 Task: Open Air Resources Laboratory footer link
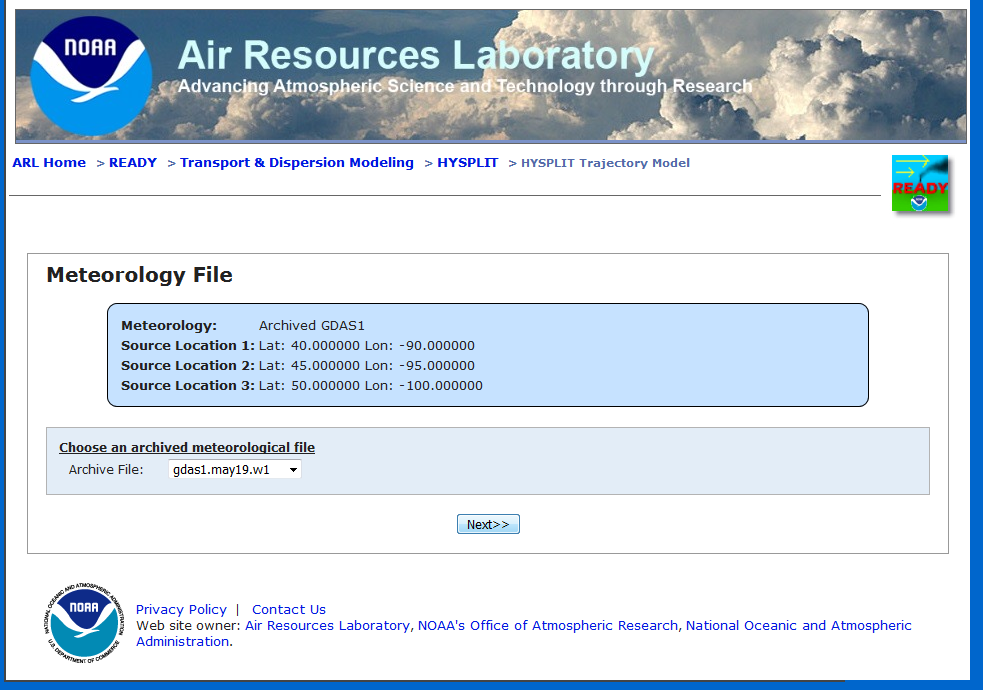click(327, 625)
